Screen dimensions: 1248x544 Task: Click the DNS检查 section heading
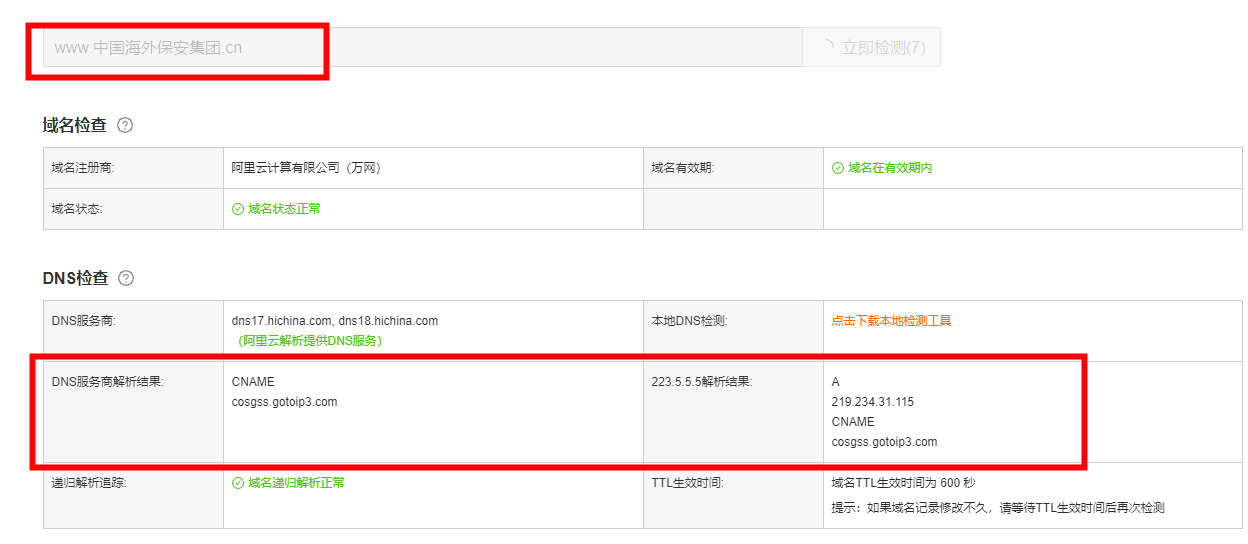pyautogui.click(x=75, y=278)
